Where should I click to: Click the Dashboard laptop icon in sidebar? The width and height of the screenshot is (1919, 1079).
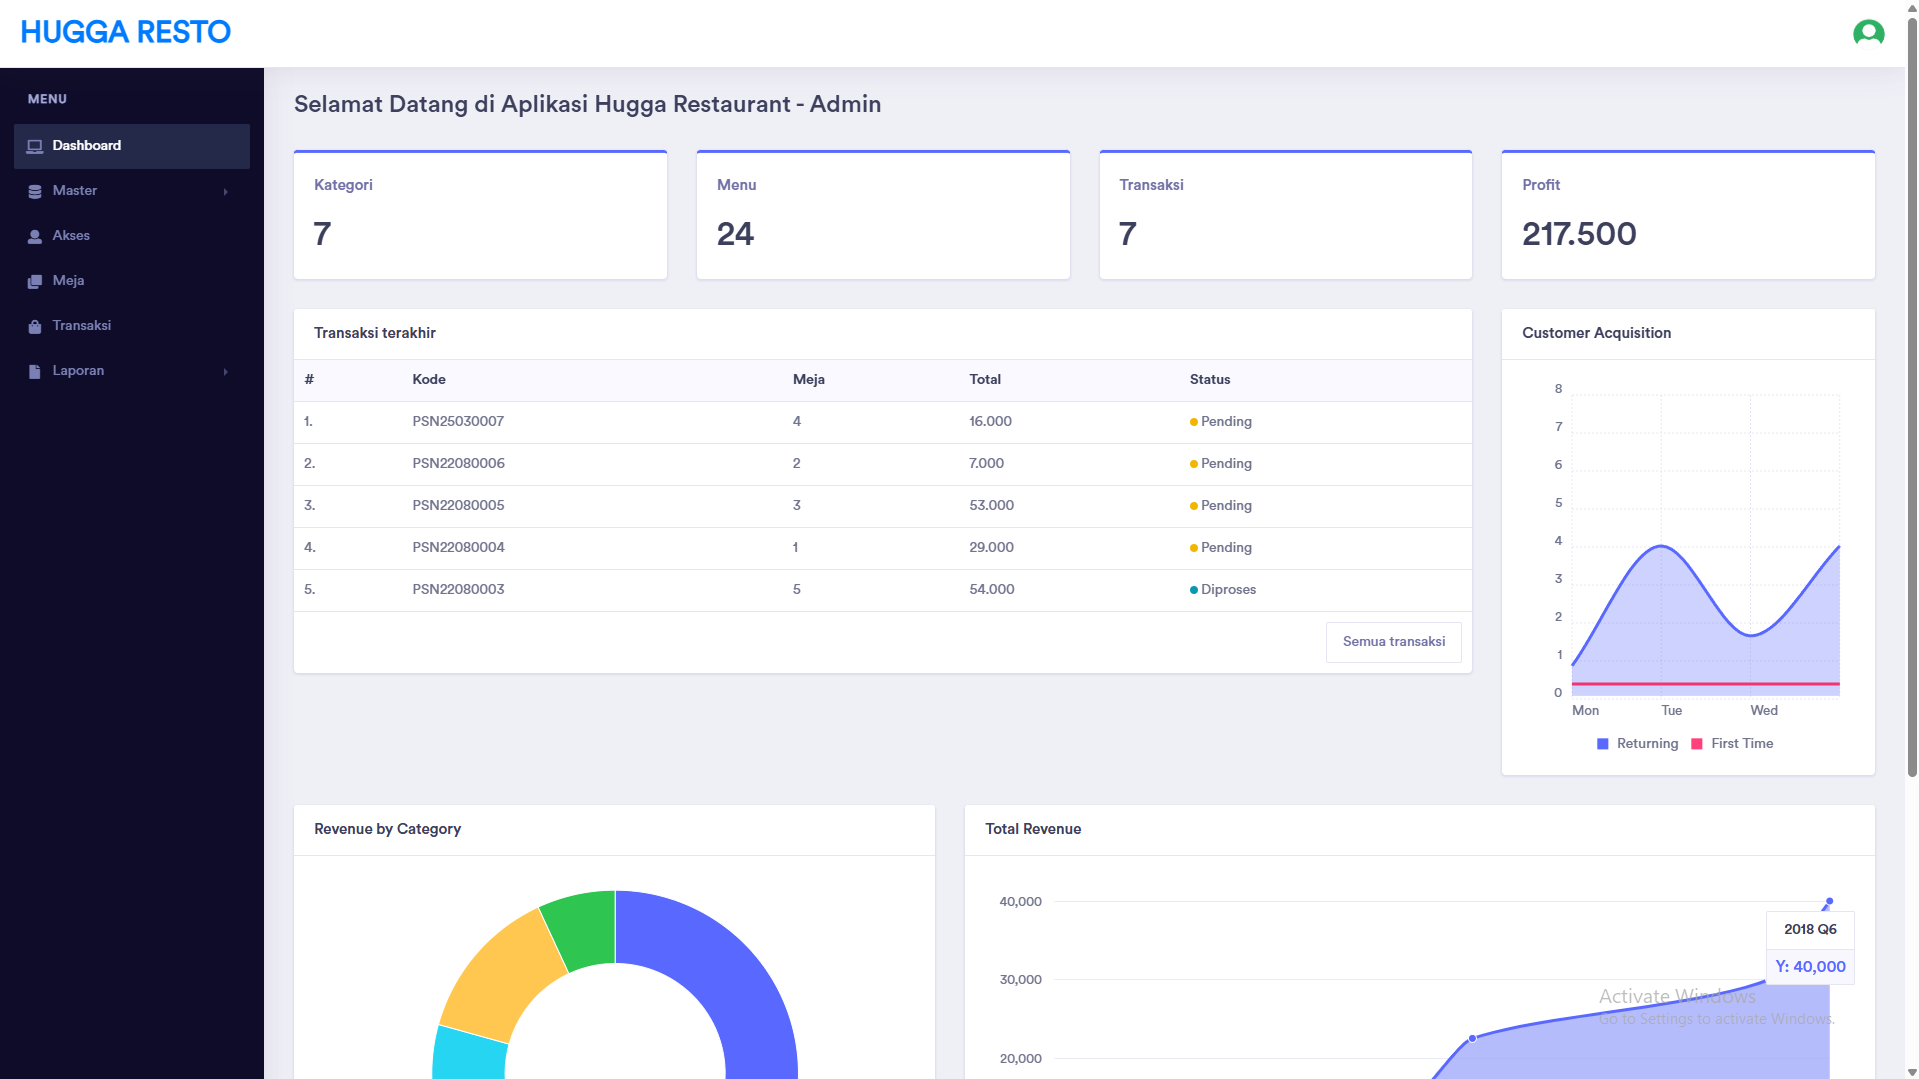pos(35,146)
